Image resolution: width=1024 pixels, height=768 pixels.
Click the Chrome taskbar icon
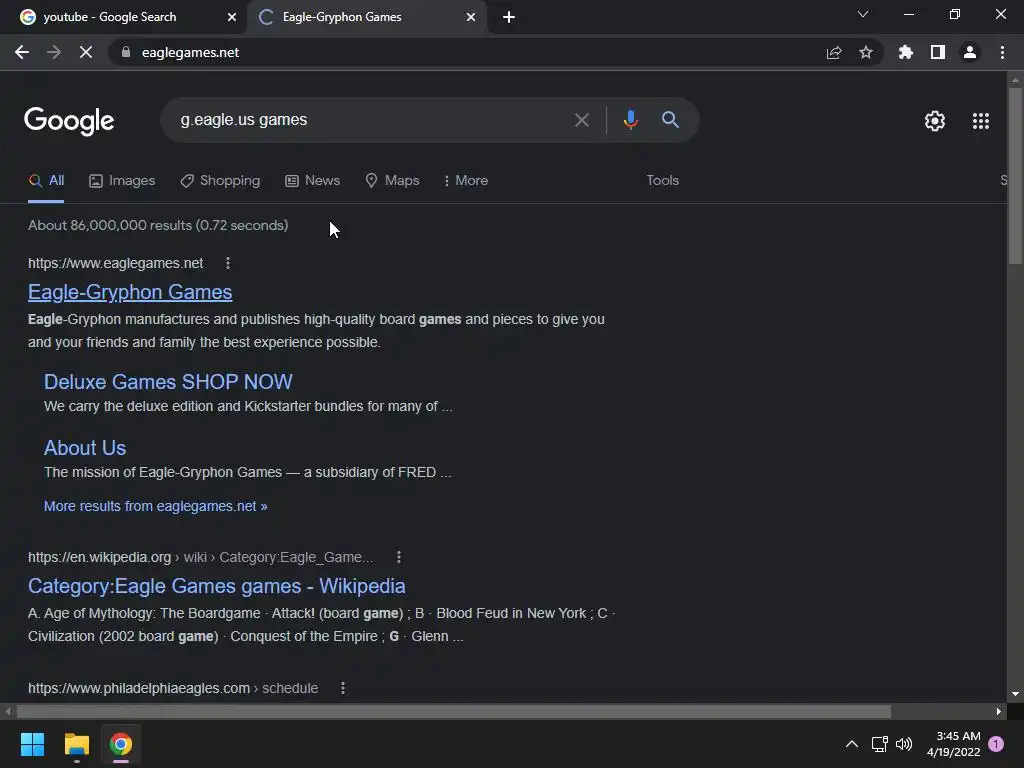point(121,744)
